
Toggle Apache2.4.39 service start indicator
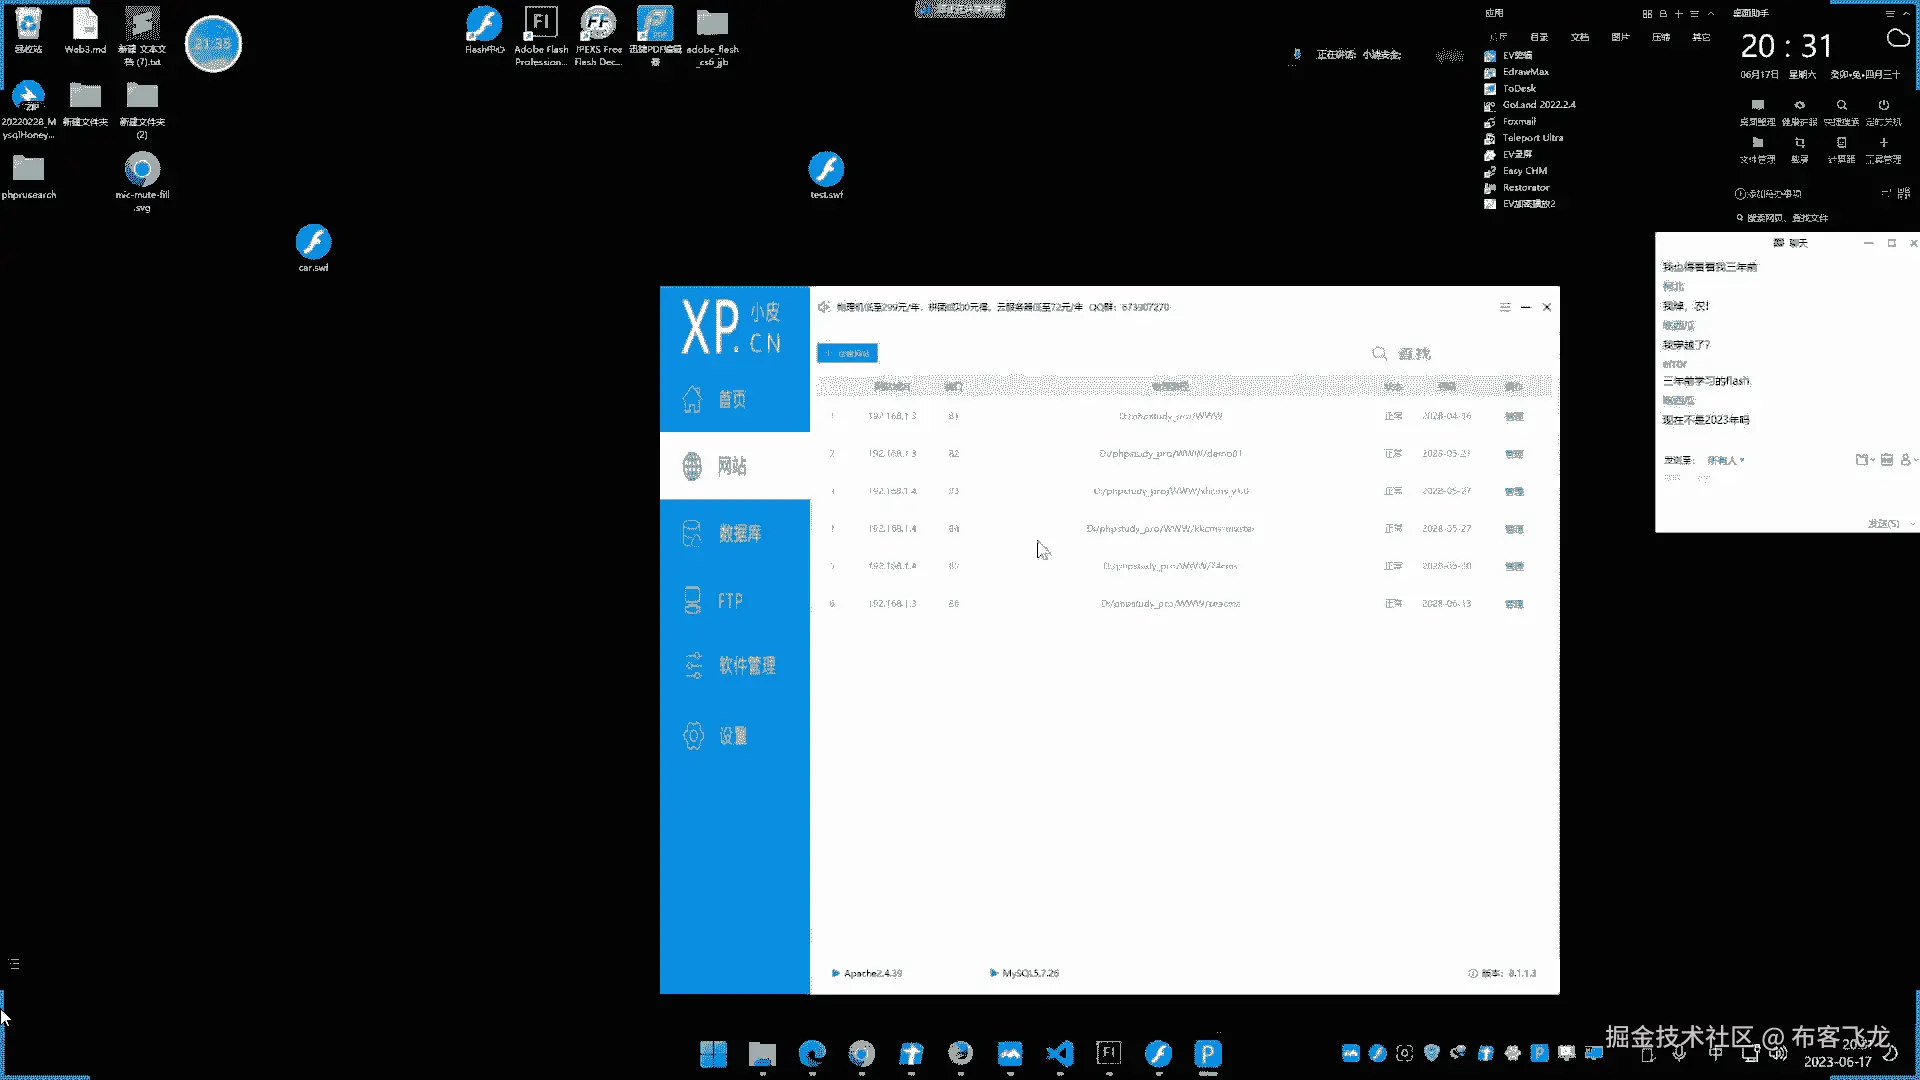pos(836,973)
